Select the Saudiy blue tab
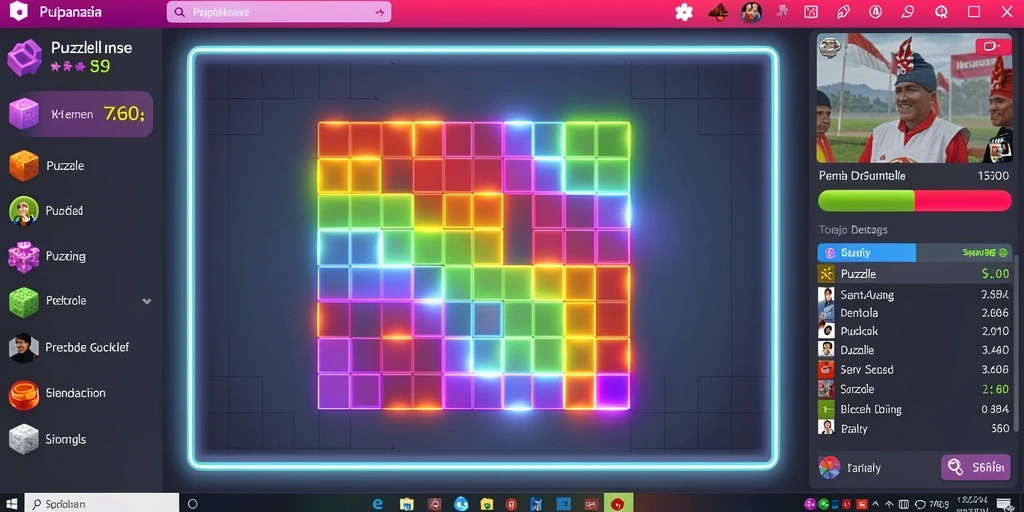1024x512 pixels. tap(867, 252)
